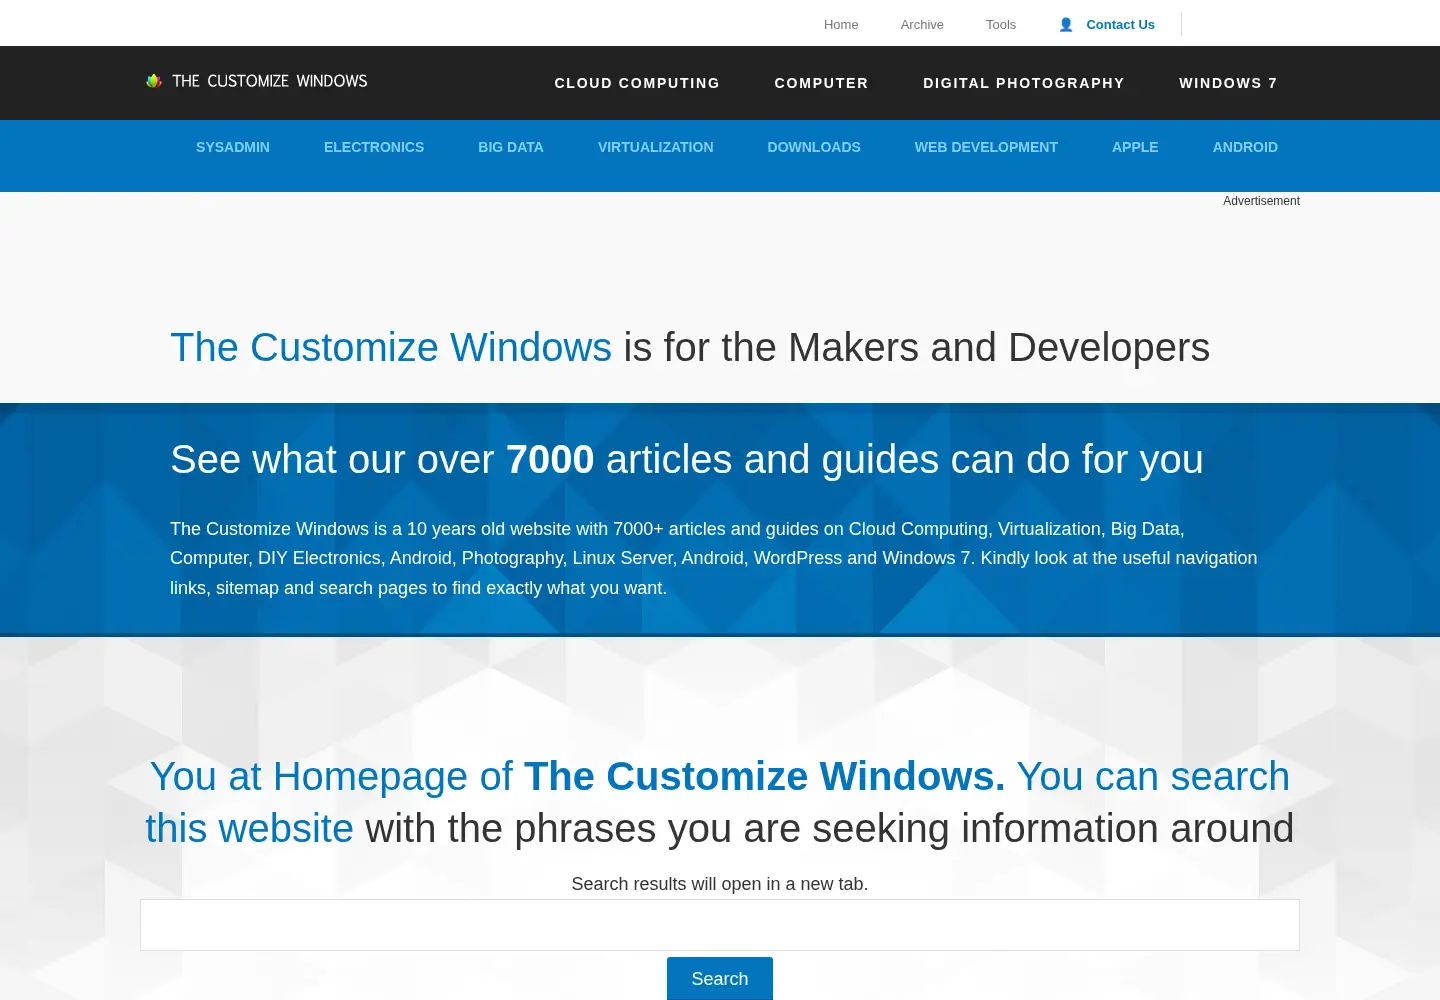The width and height of the screenshot is (1440, 1000).
Task: Open the Home link
Action: tap(841, 25)
